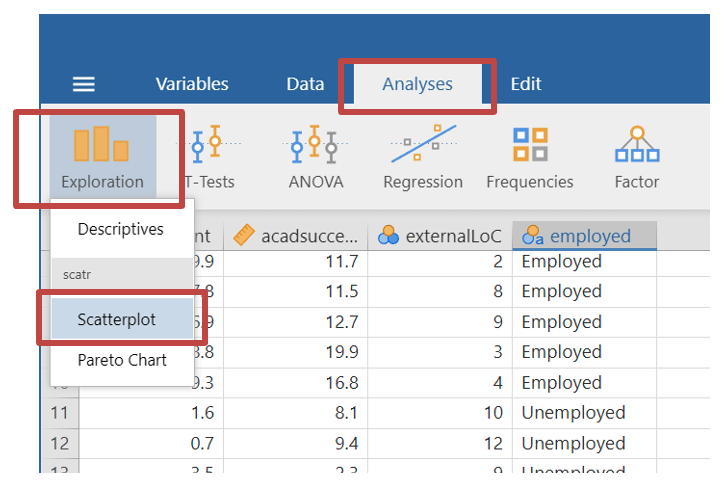The height and width of the screenshot is (495, 725).
Task: Switch to the Edit tab
Action: tap(526, 84)
